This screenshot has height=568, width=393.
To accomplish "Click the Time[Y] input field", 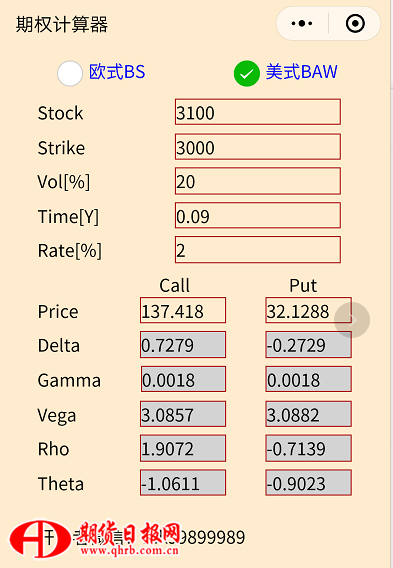I will pos(258,216).
